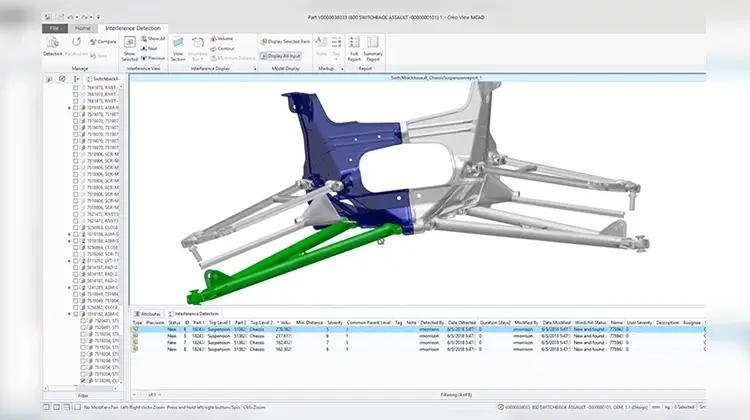Check the box for the 0113202 tree row
The width and height of the screenshot is (750, 420).
point(76,261)
